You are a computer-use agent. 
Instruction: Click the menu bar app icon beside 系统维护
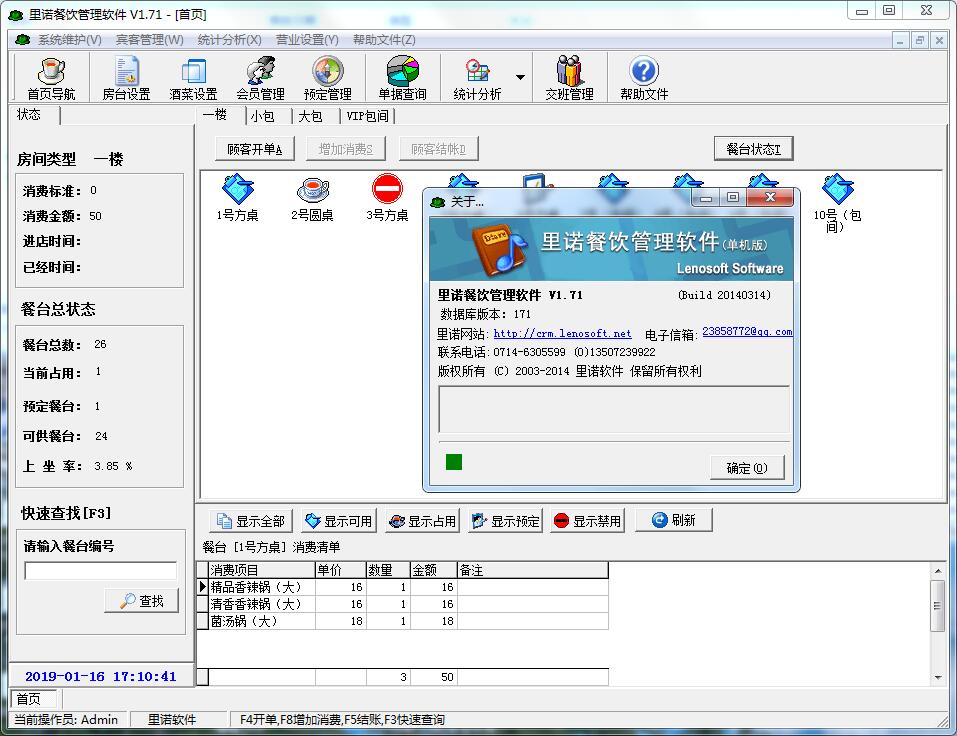click(x=23, y=40)
